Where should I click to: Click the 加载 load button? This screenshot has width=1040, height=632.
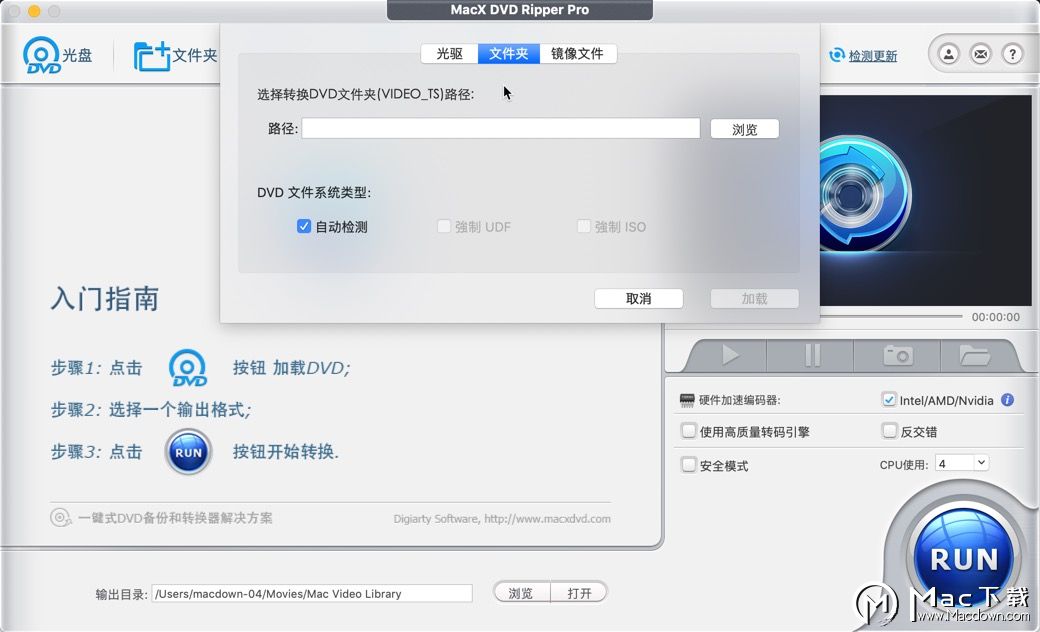pyautogui.click(x=754, y=298)
